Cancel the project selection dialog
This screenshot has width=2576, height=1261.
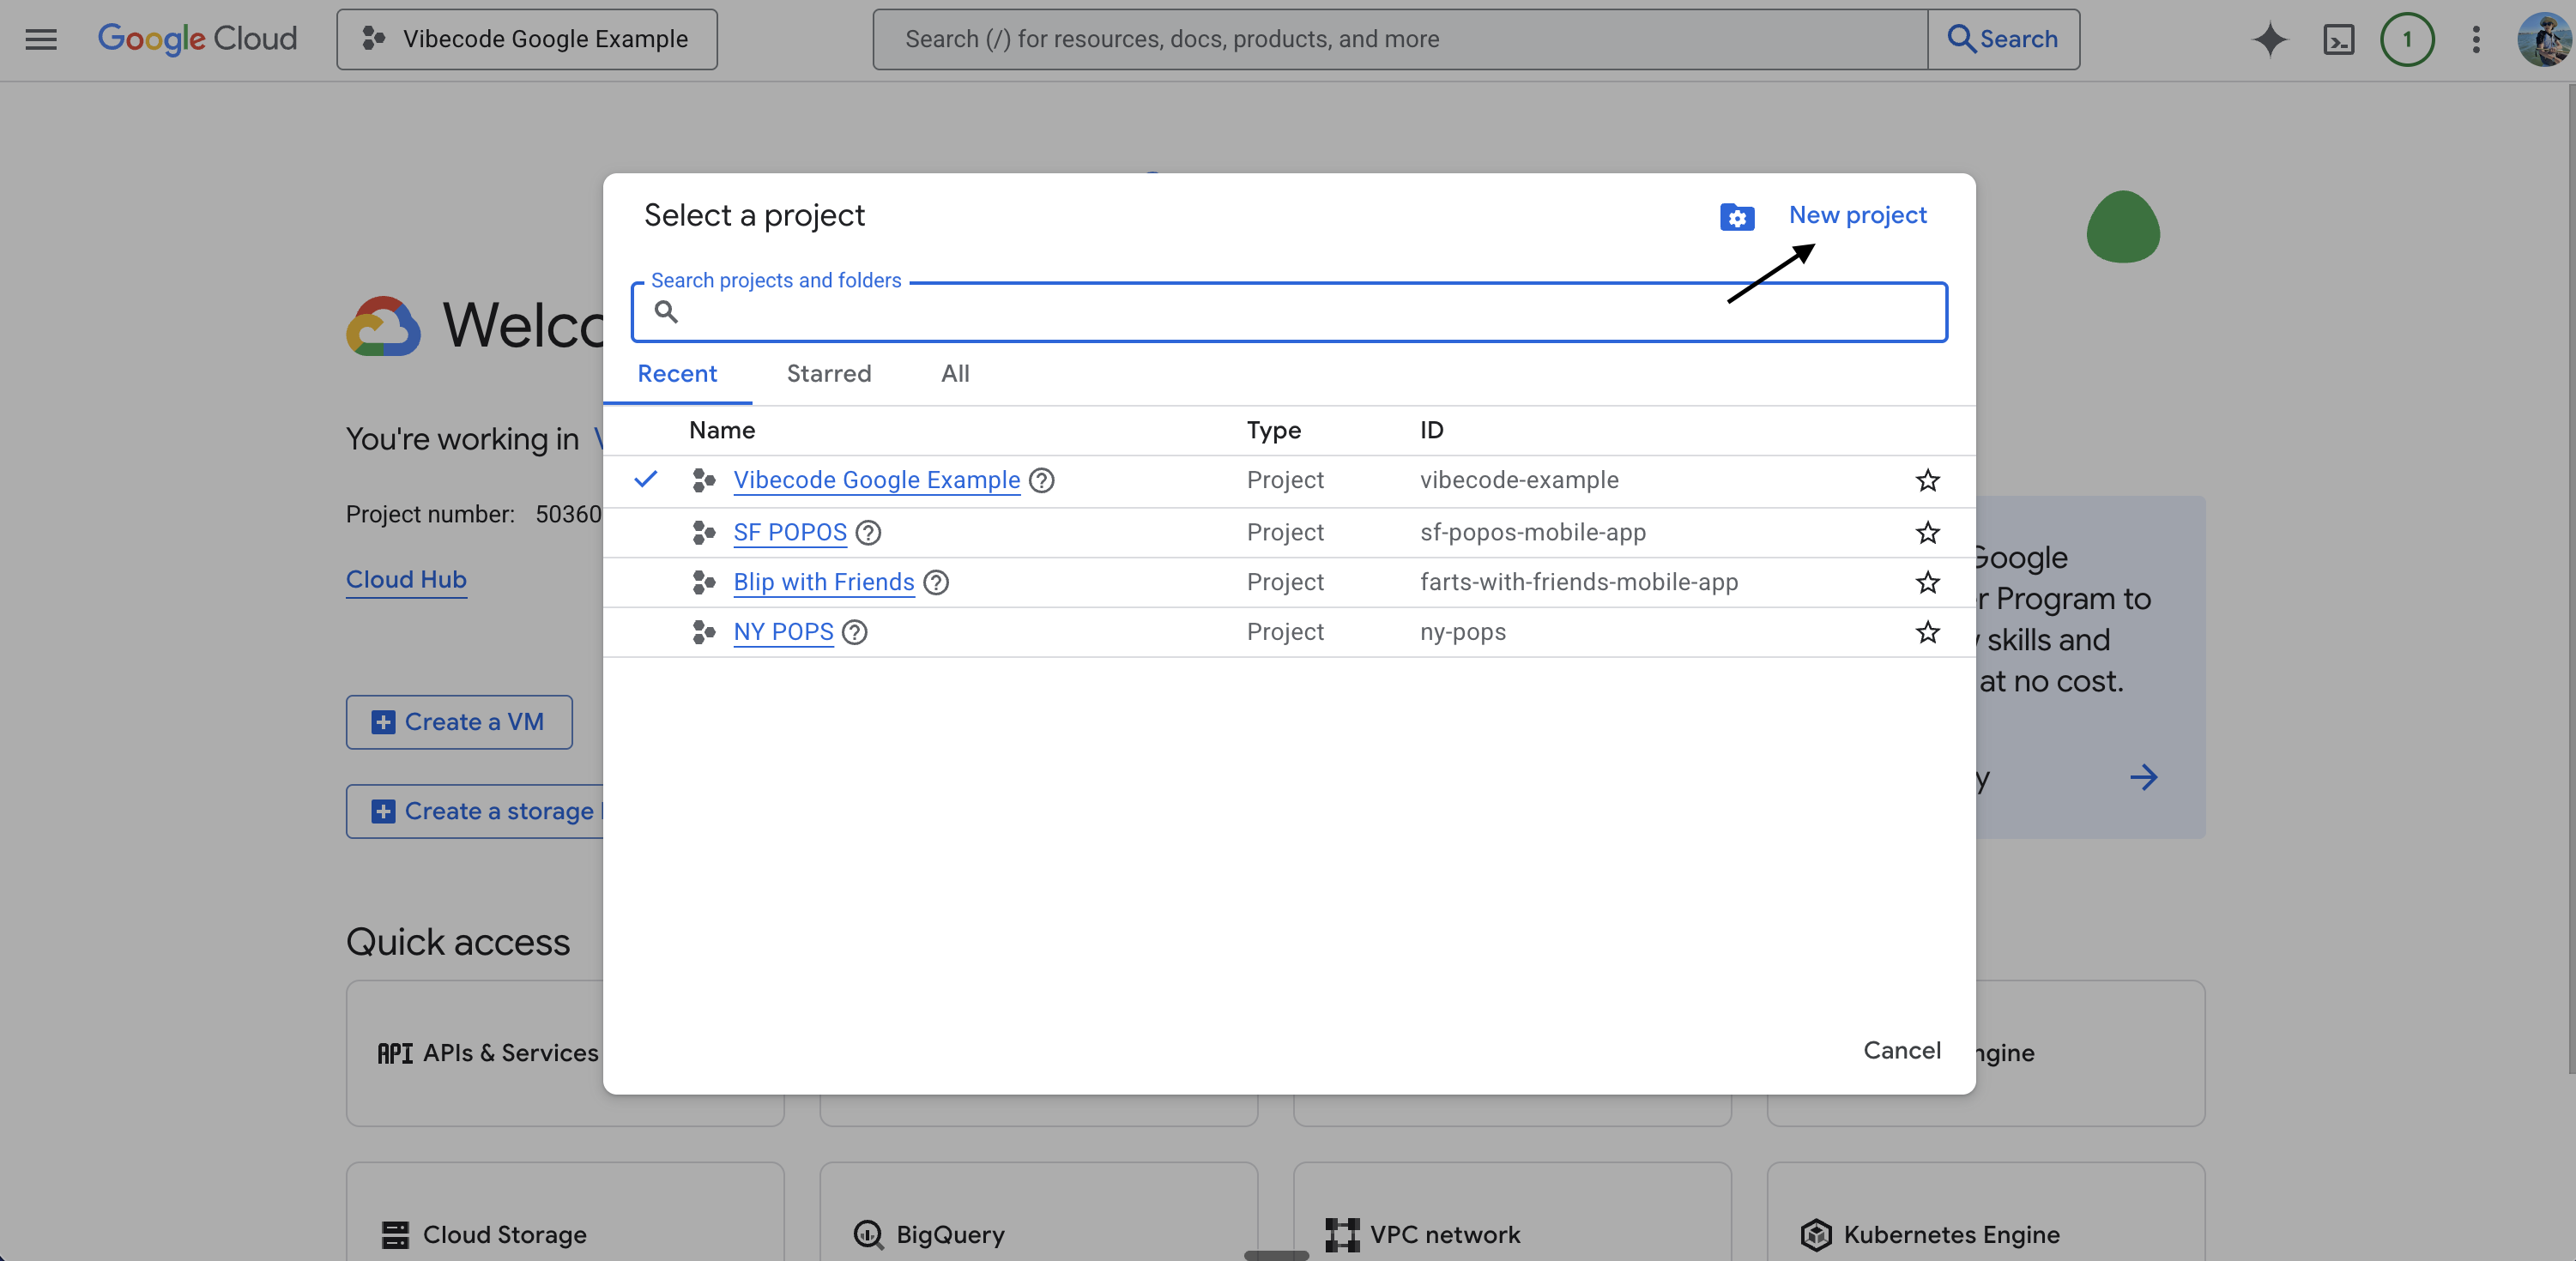click(1901, 1050)
